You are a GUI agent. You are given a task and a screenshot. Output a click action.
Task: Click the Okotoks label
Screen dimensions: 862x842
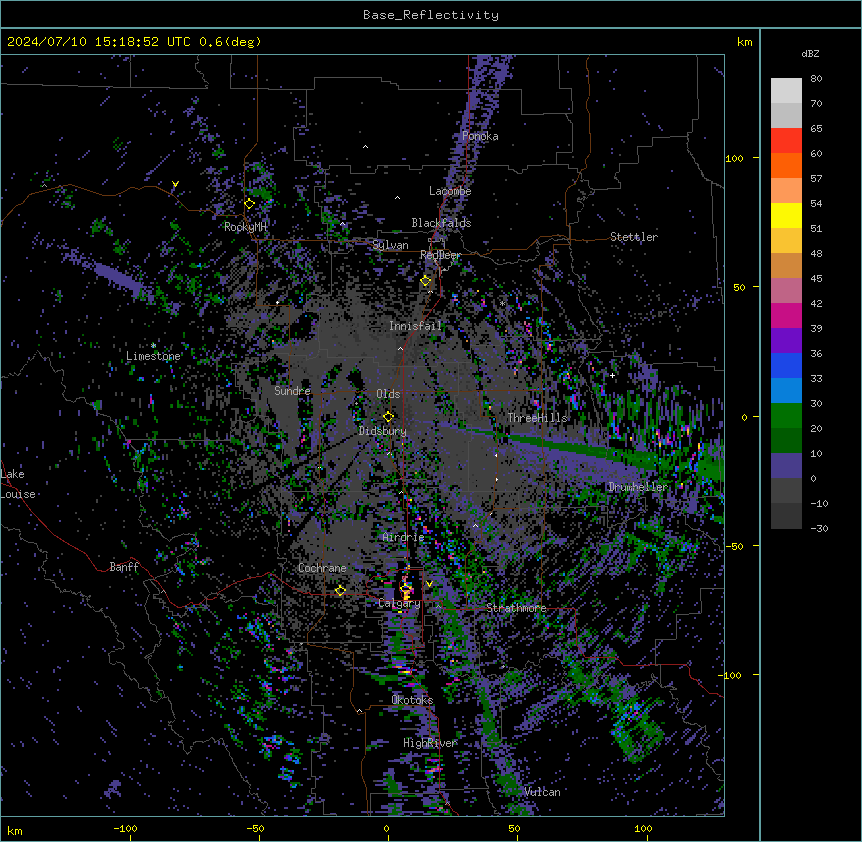click(412, 700)
